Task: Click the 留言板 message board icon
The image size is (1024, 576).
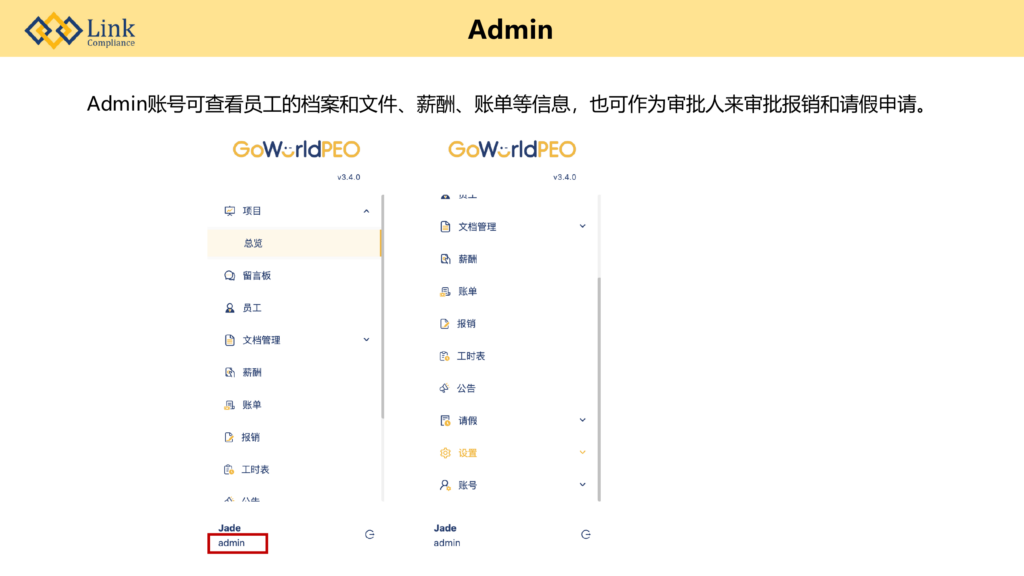Action: click(229, 275)
